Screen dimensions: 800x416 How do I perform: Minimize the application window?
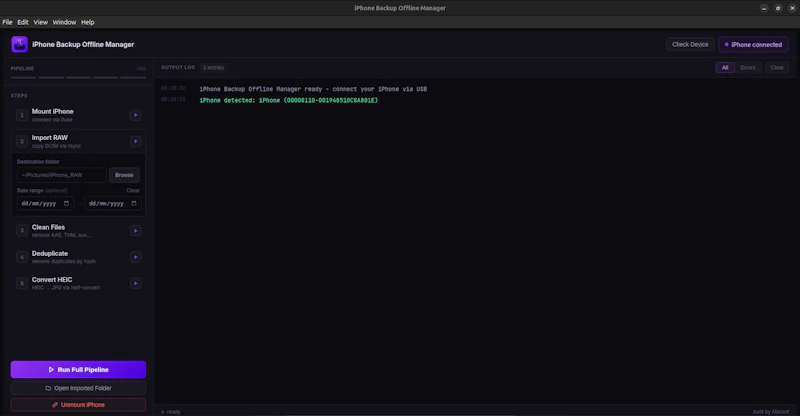[764, 8]
